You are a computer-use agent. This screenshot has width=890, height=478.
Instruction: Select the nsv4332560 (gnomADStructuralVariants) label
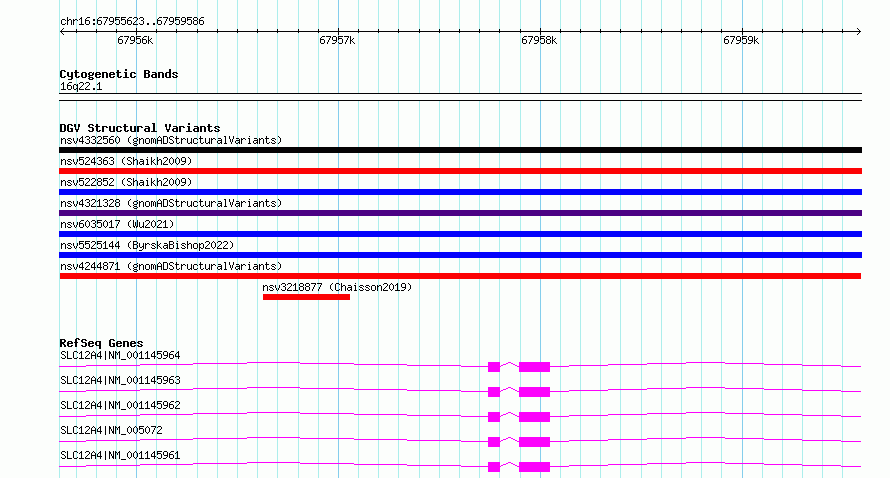click(x=171, y=140)
